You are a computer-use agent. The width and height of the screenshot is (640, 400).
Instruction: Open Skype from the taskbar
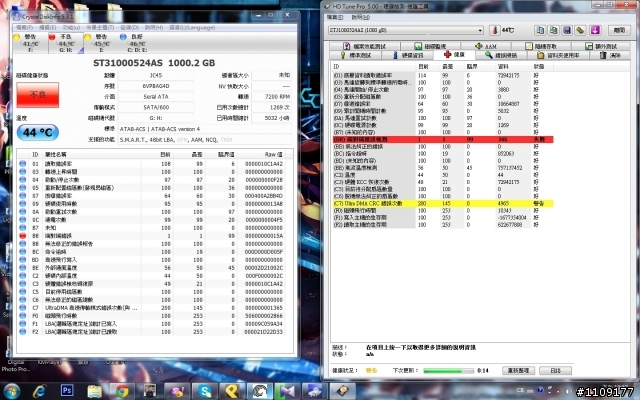click(x=204, y=391)
